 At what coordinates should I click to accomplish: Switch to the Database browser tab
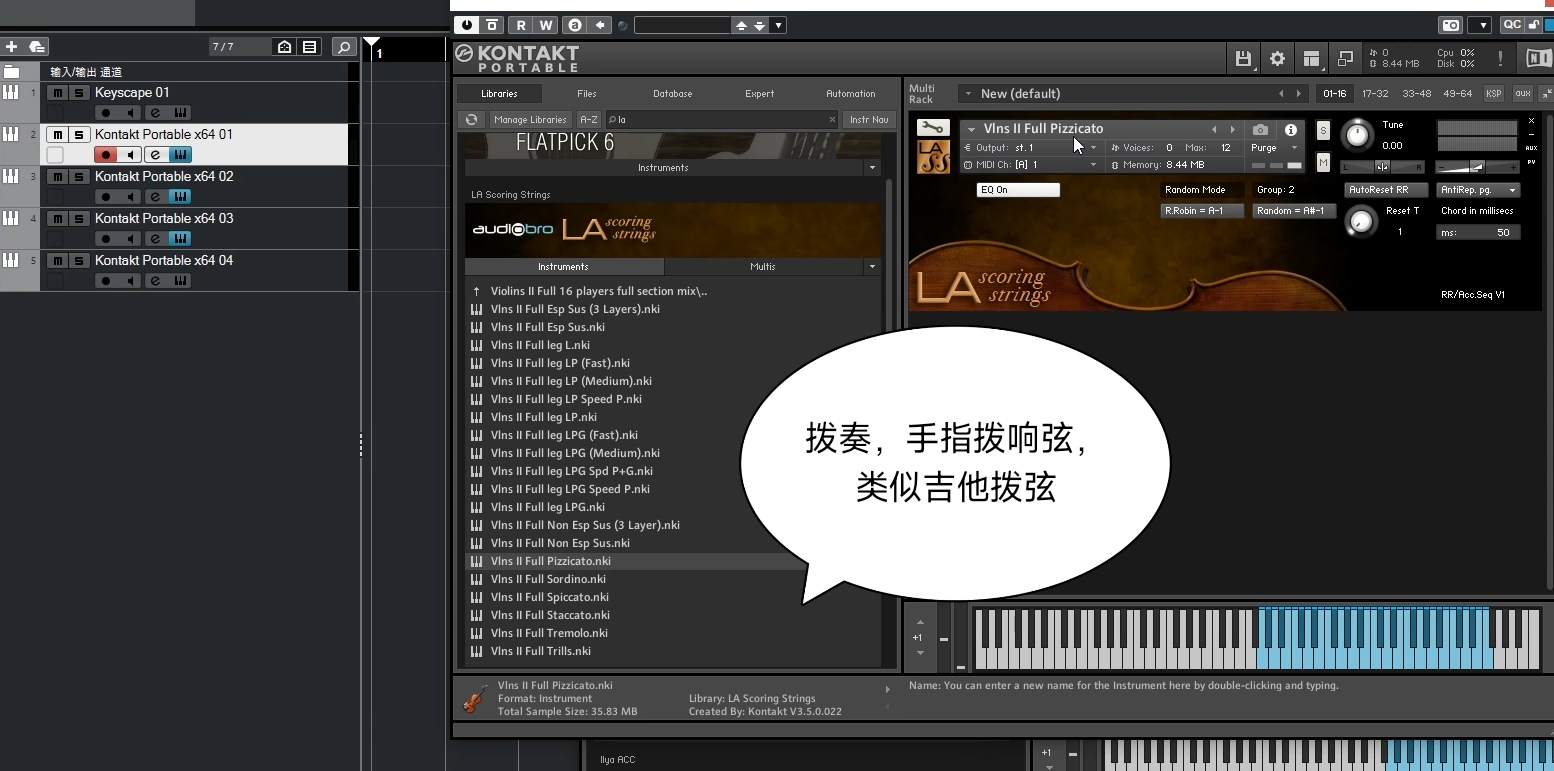point(673,94)
